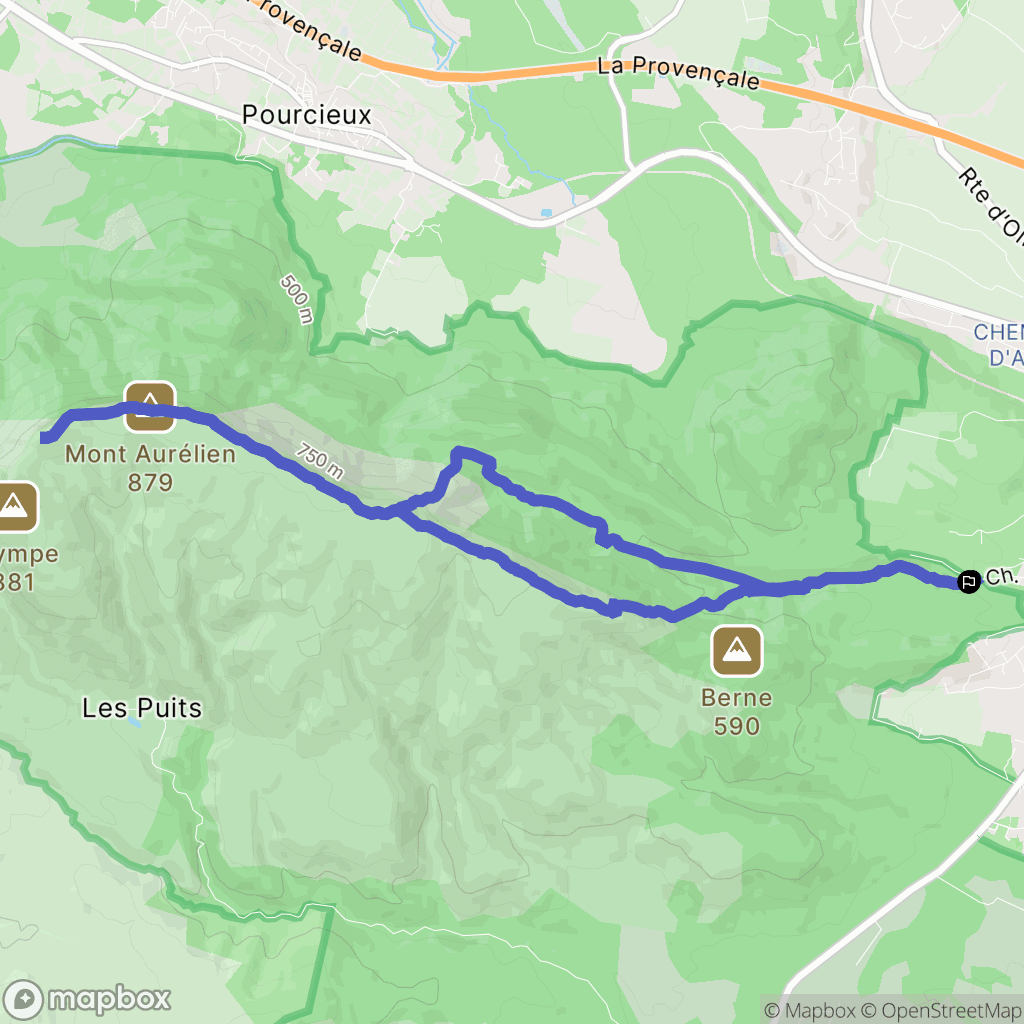Select the Les Puits place label
The image size is (1024, 1024).
click(x=142, y=708)
